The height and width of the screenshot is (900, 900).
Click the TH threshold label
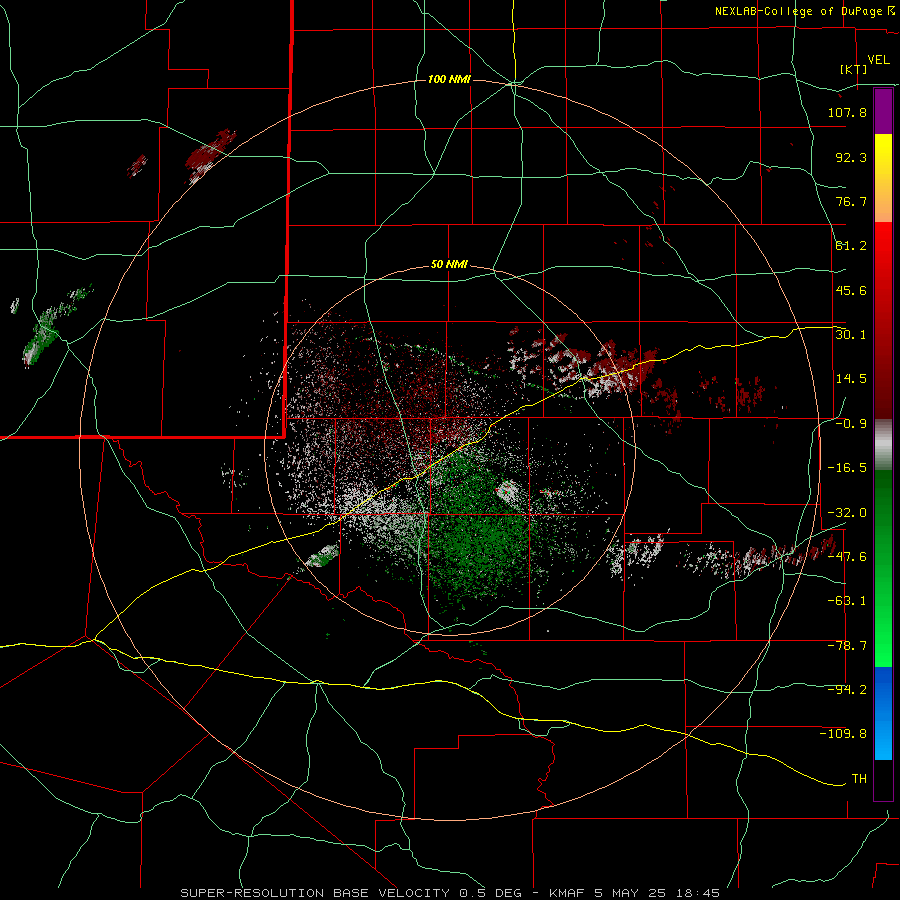(x=859, y=779)
